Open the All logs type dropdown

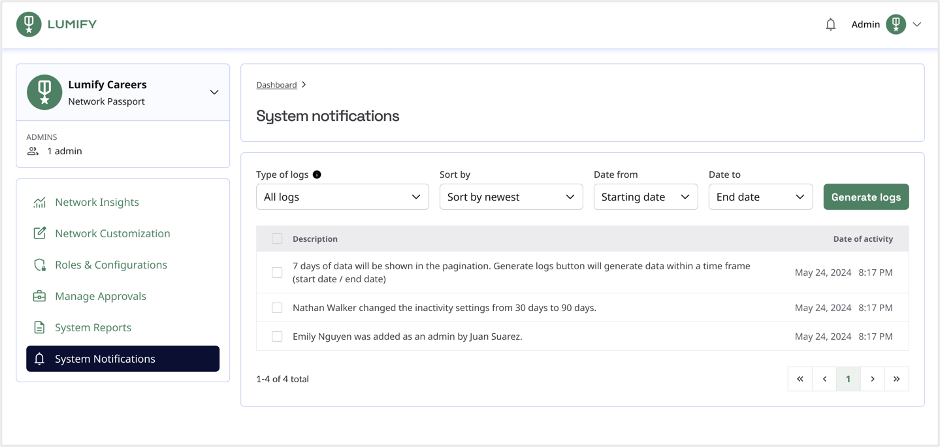tap(342, 197)
